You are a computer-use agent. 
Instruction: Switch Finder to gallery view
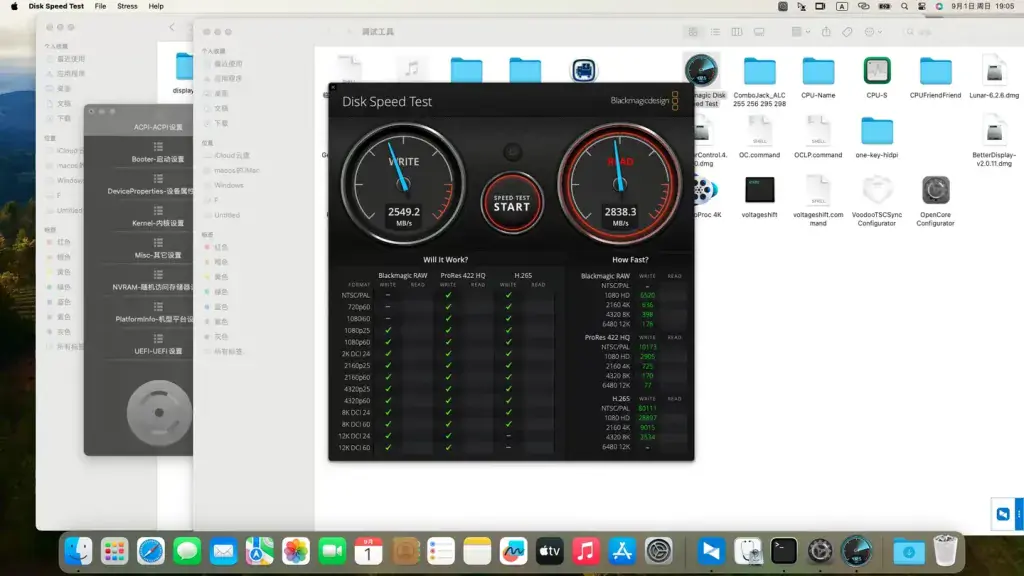pyautogui.click(x=759, y=31)
